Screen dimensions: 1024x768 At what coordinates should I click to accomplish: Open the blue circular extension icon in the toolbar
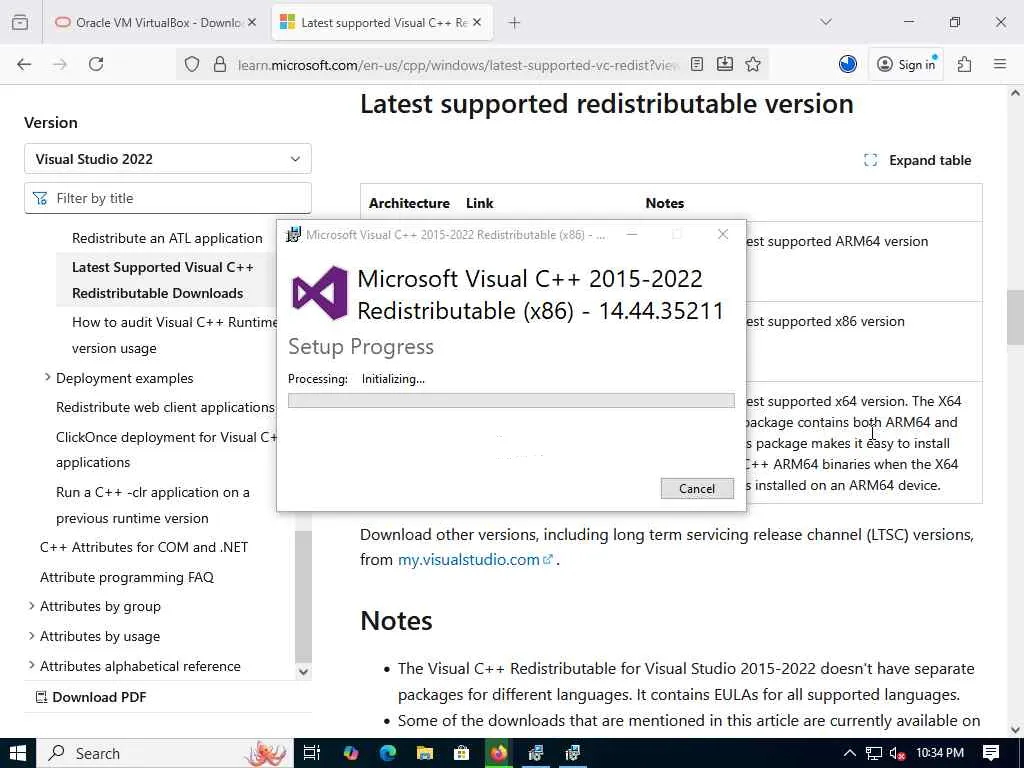[x=848, y=64]
